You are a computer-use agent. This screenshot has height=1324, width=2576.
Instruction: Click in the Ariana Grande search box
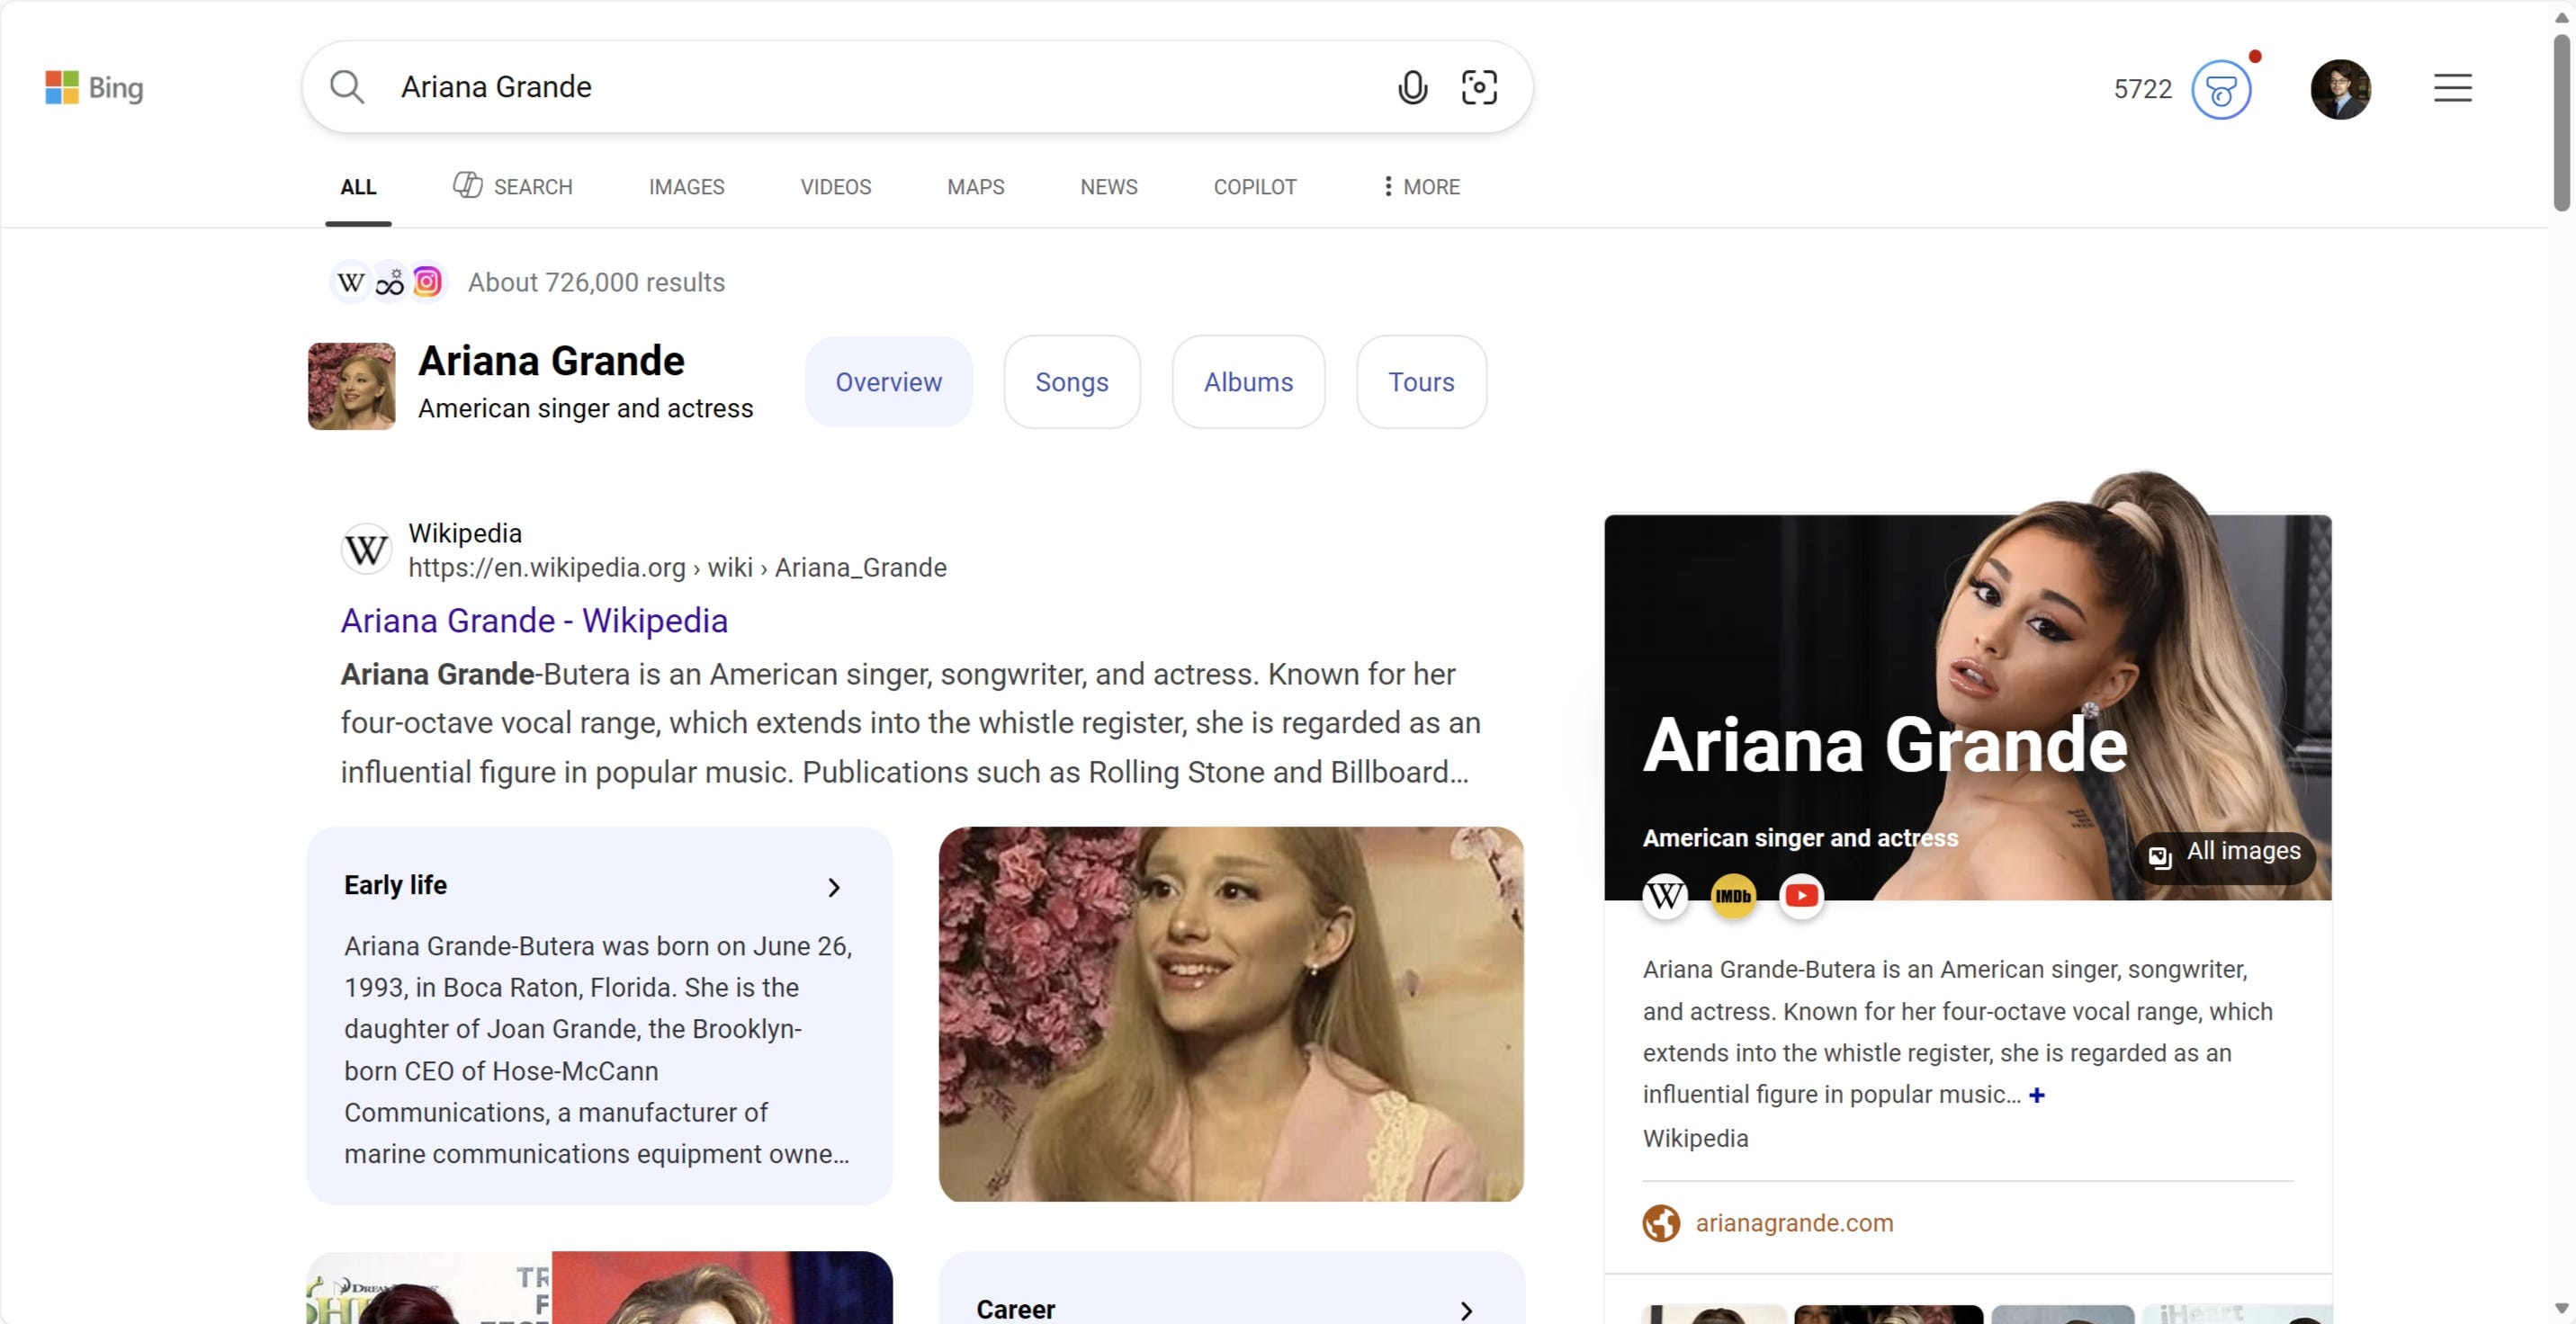[850, 88]
